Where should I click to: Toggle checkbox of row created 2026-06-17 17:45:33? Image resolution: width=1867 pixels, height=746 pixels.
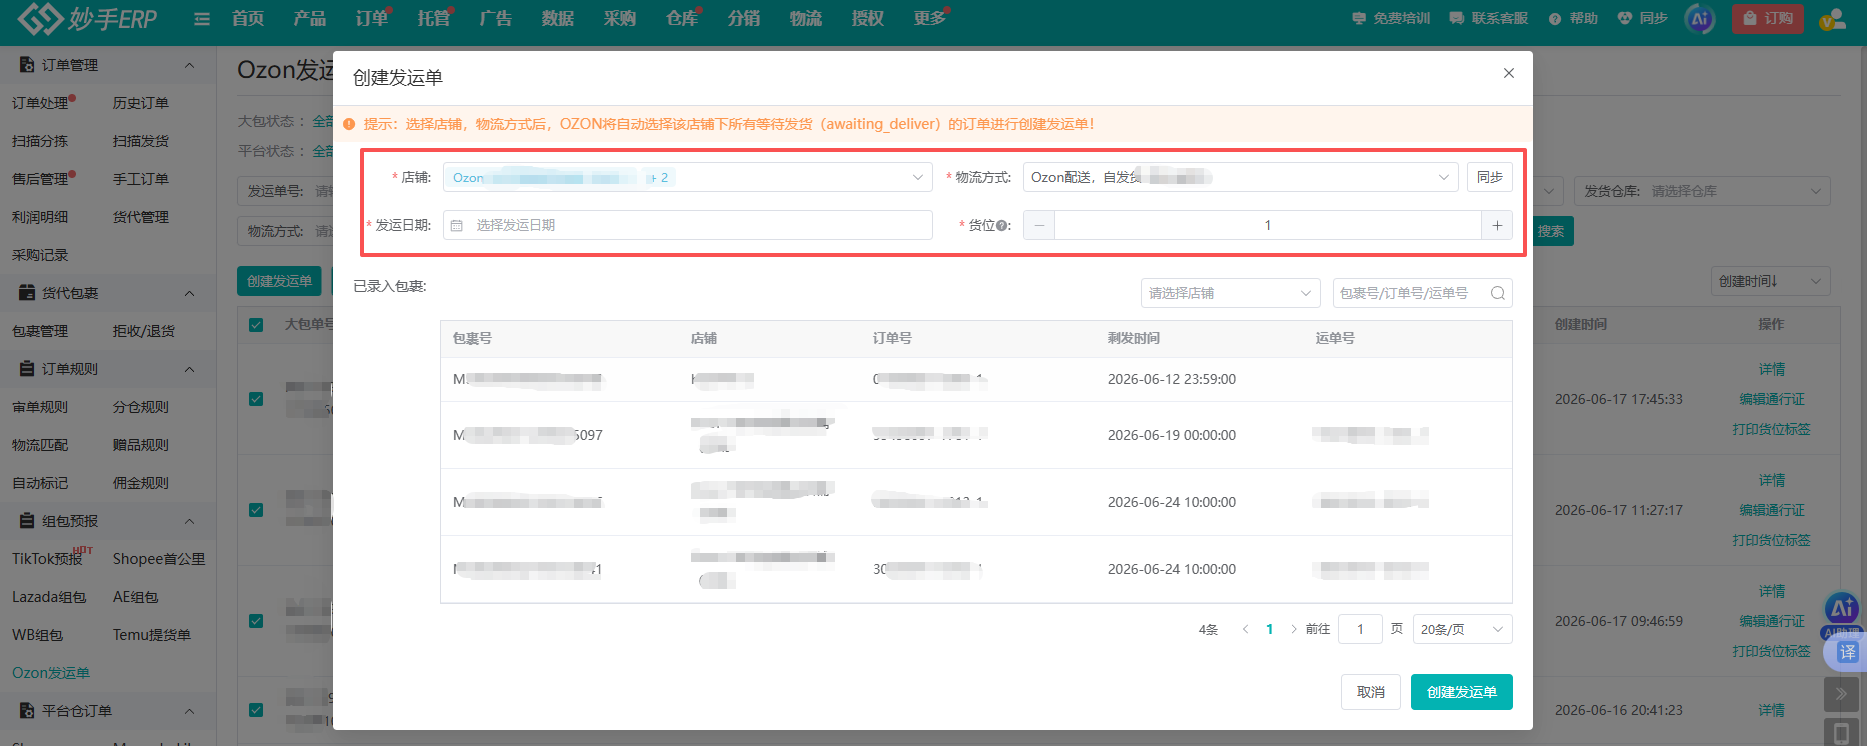pyautogui.click(x=256, y=399)
